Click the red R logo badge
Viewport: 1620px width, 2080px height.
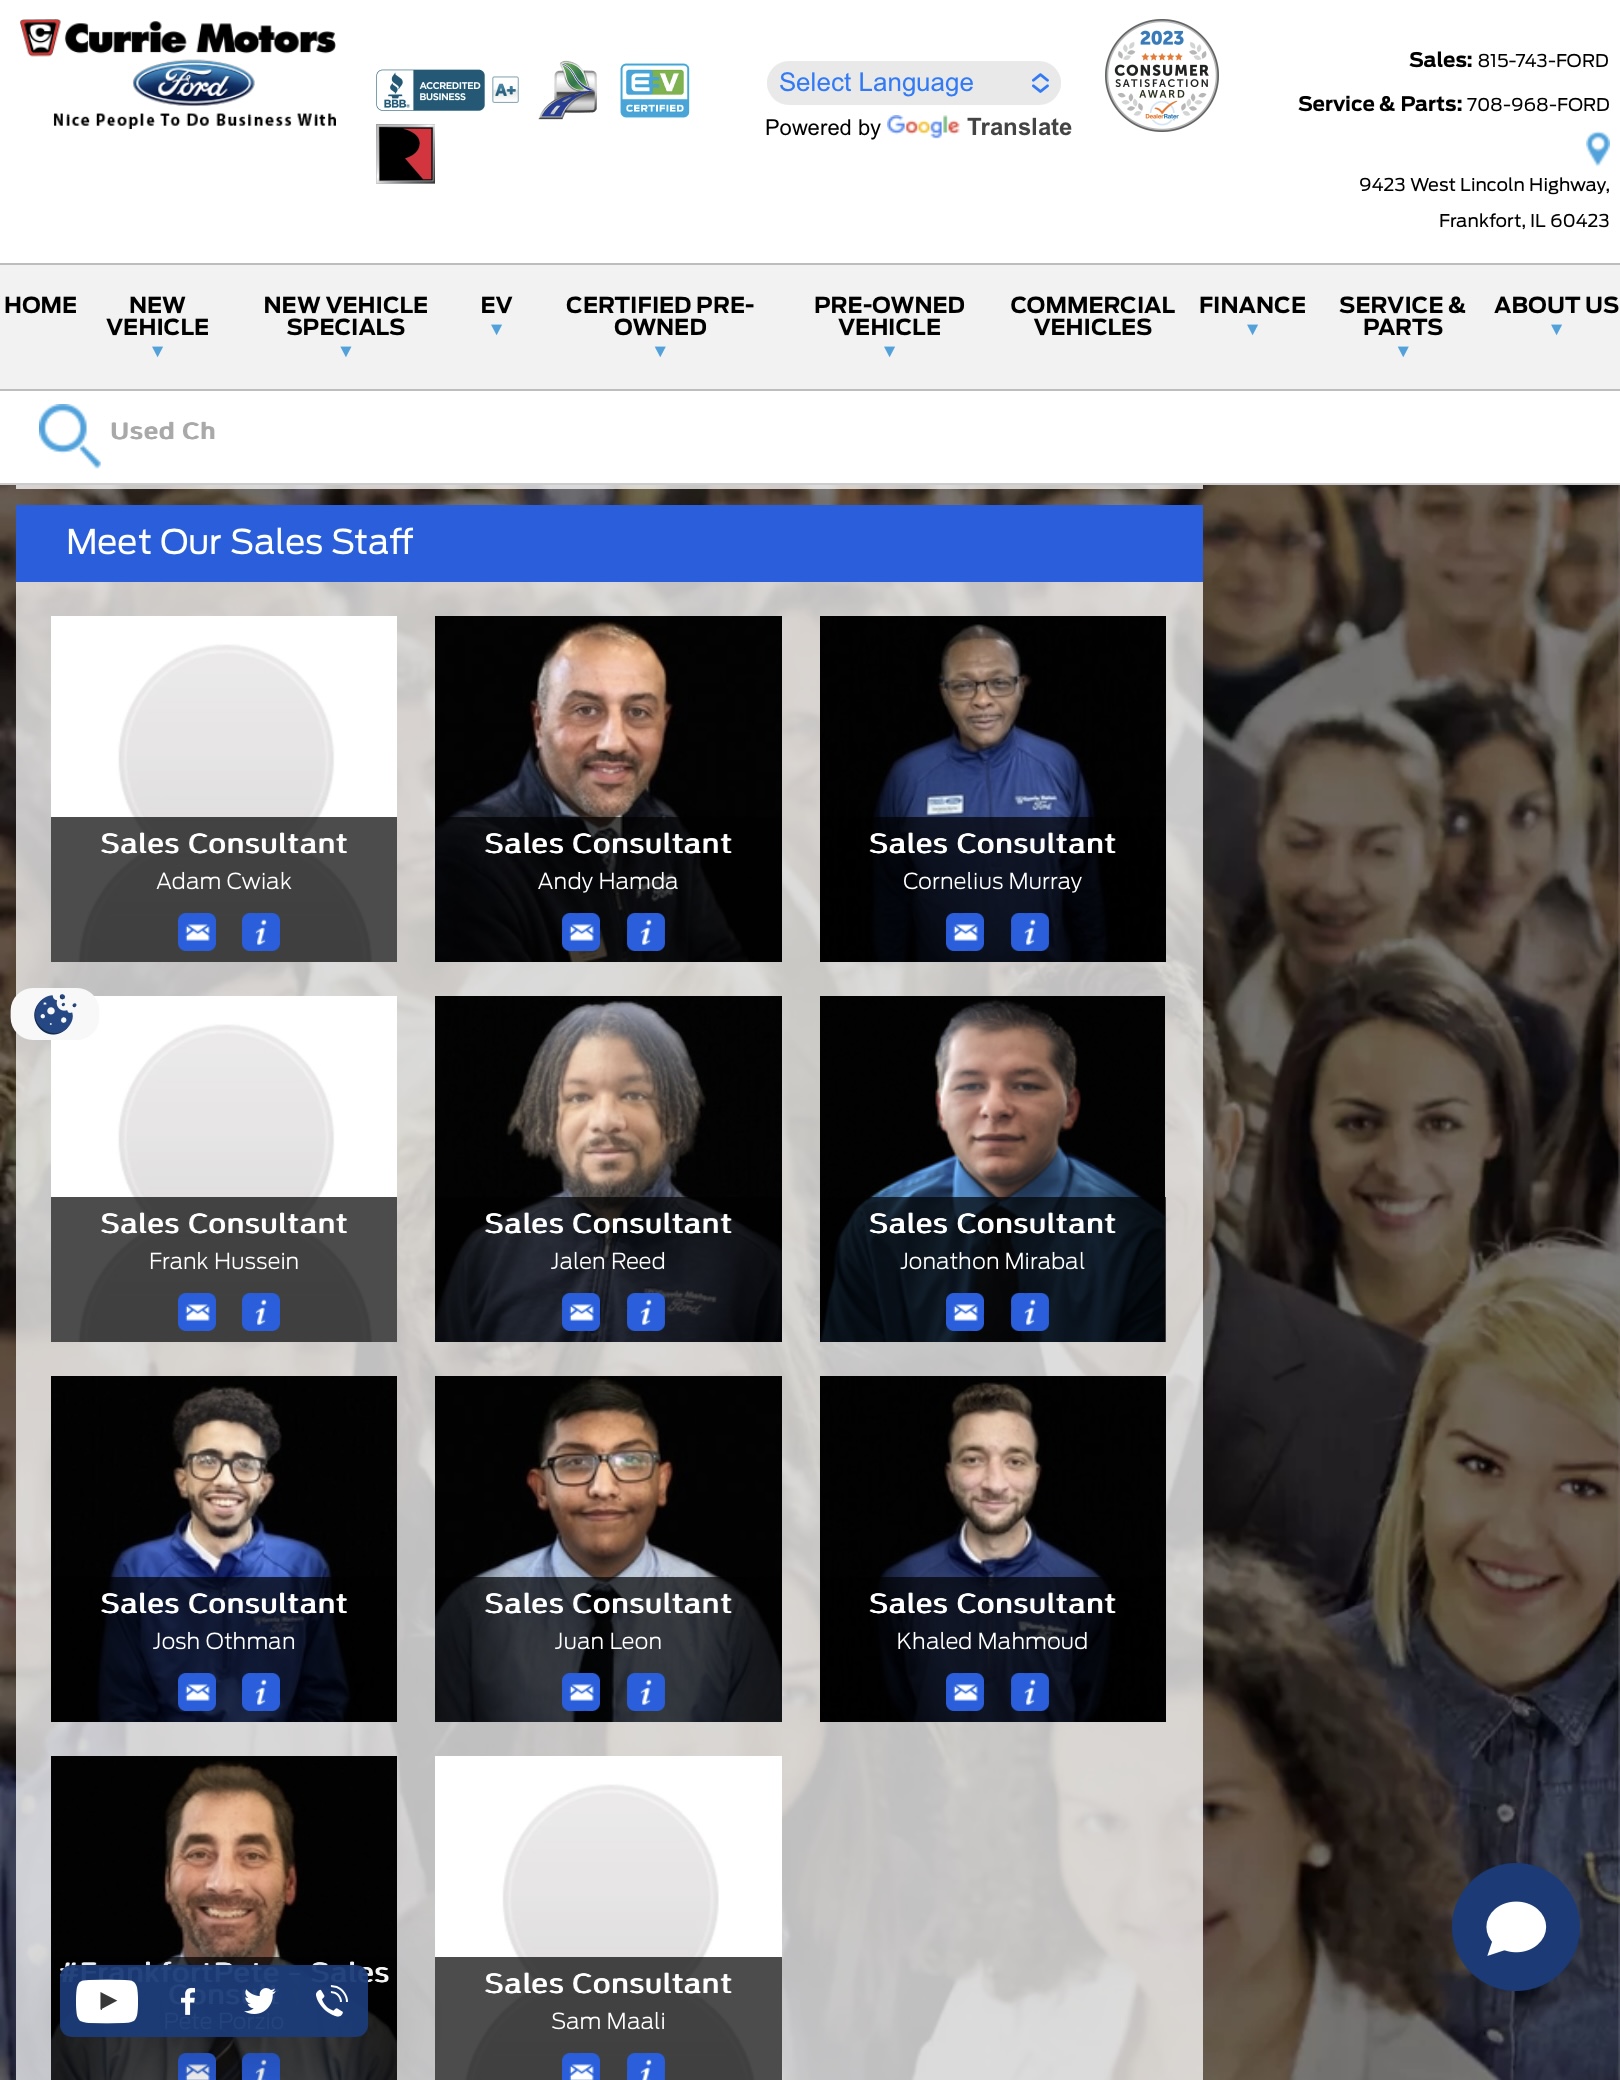(x=406, y=154)
